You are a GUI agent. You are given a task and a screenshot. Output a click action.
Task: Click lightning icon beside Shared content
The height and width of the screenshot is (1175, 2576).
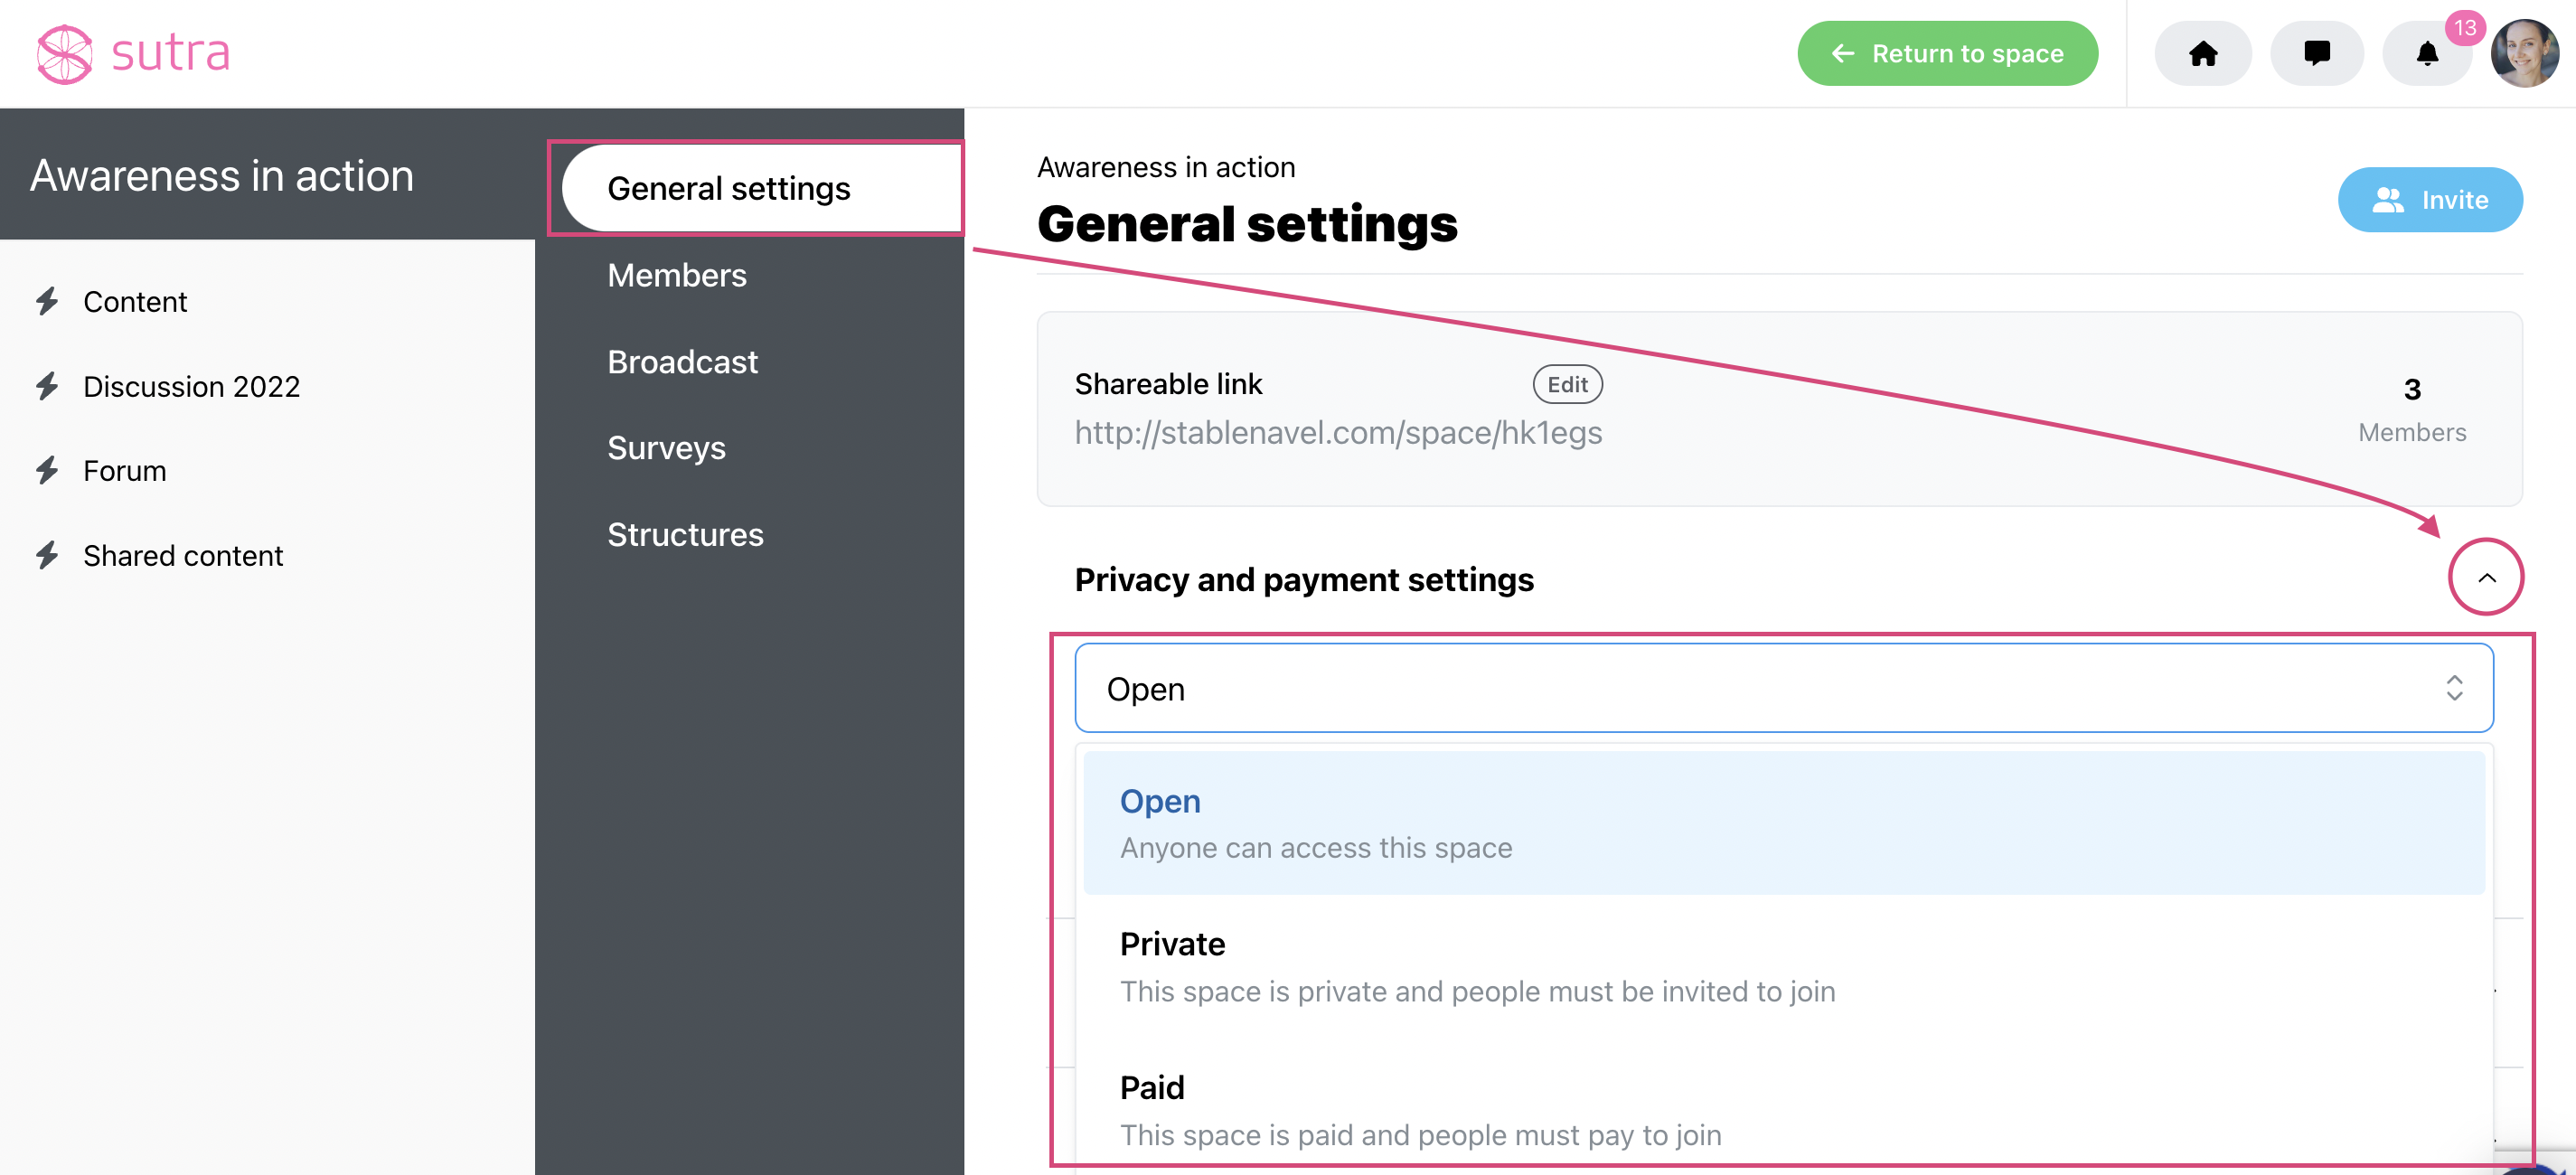(47, 555)
